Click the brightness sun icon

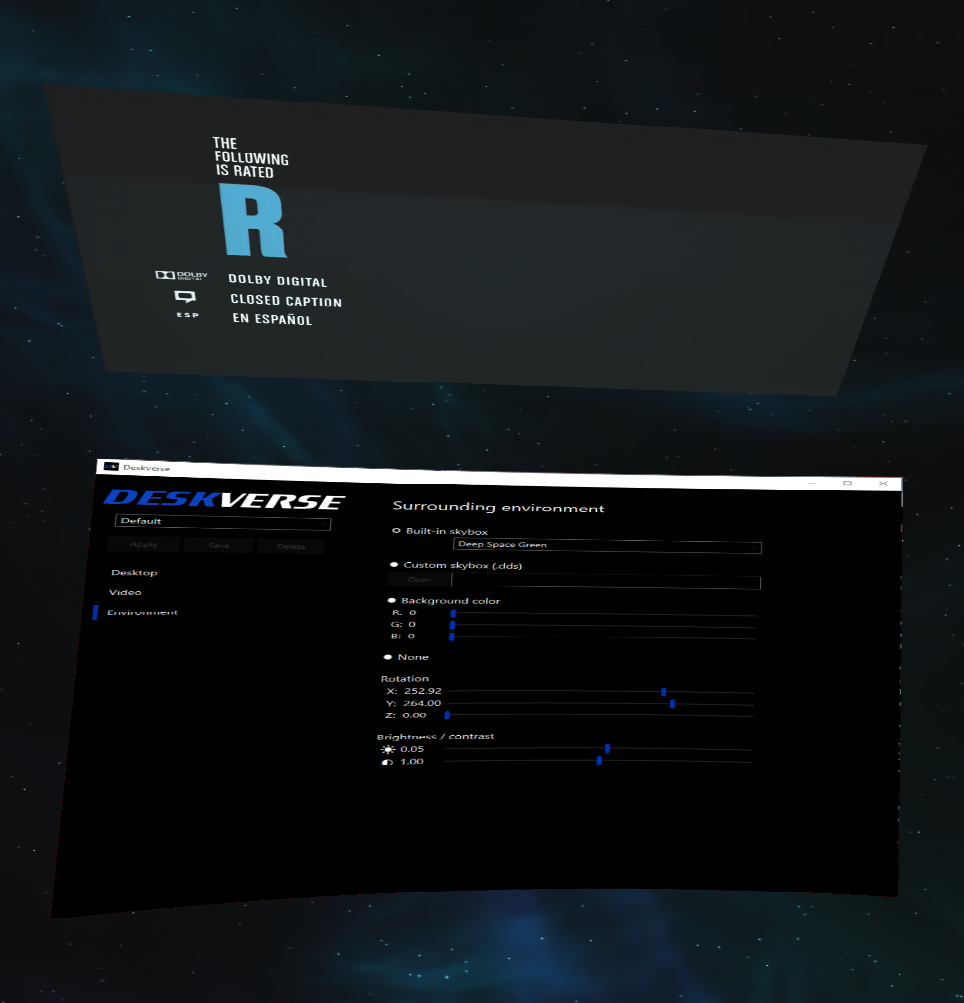[388, 749]
